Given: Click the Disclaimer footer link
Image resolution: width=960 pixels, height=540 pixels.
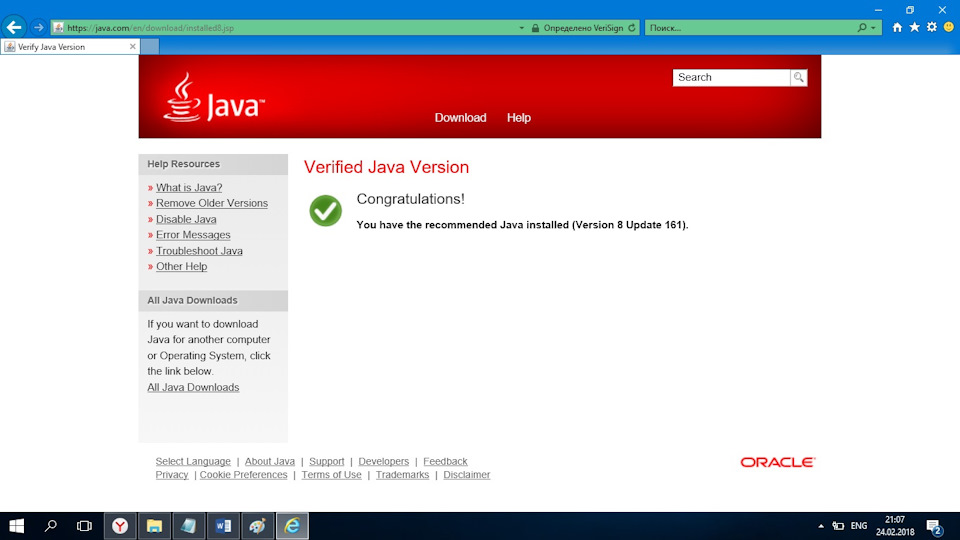Looking at the screenshot, I should (x=467, y=475).
